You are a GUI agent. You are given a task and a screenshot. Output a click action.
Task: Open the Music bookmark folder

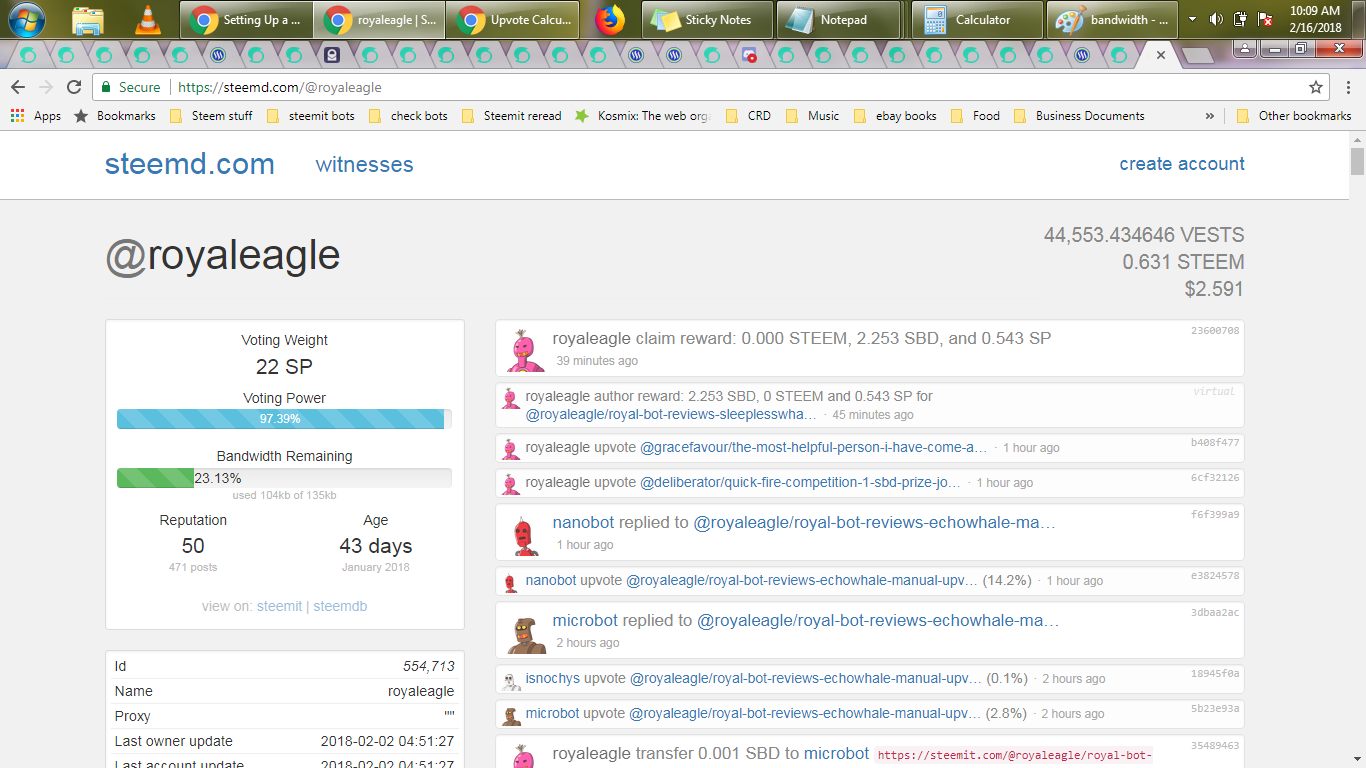pos(813,116)
